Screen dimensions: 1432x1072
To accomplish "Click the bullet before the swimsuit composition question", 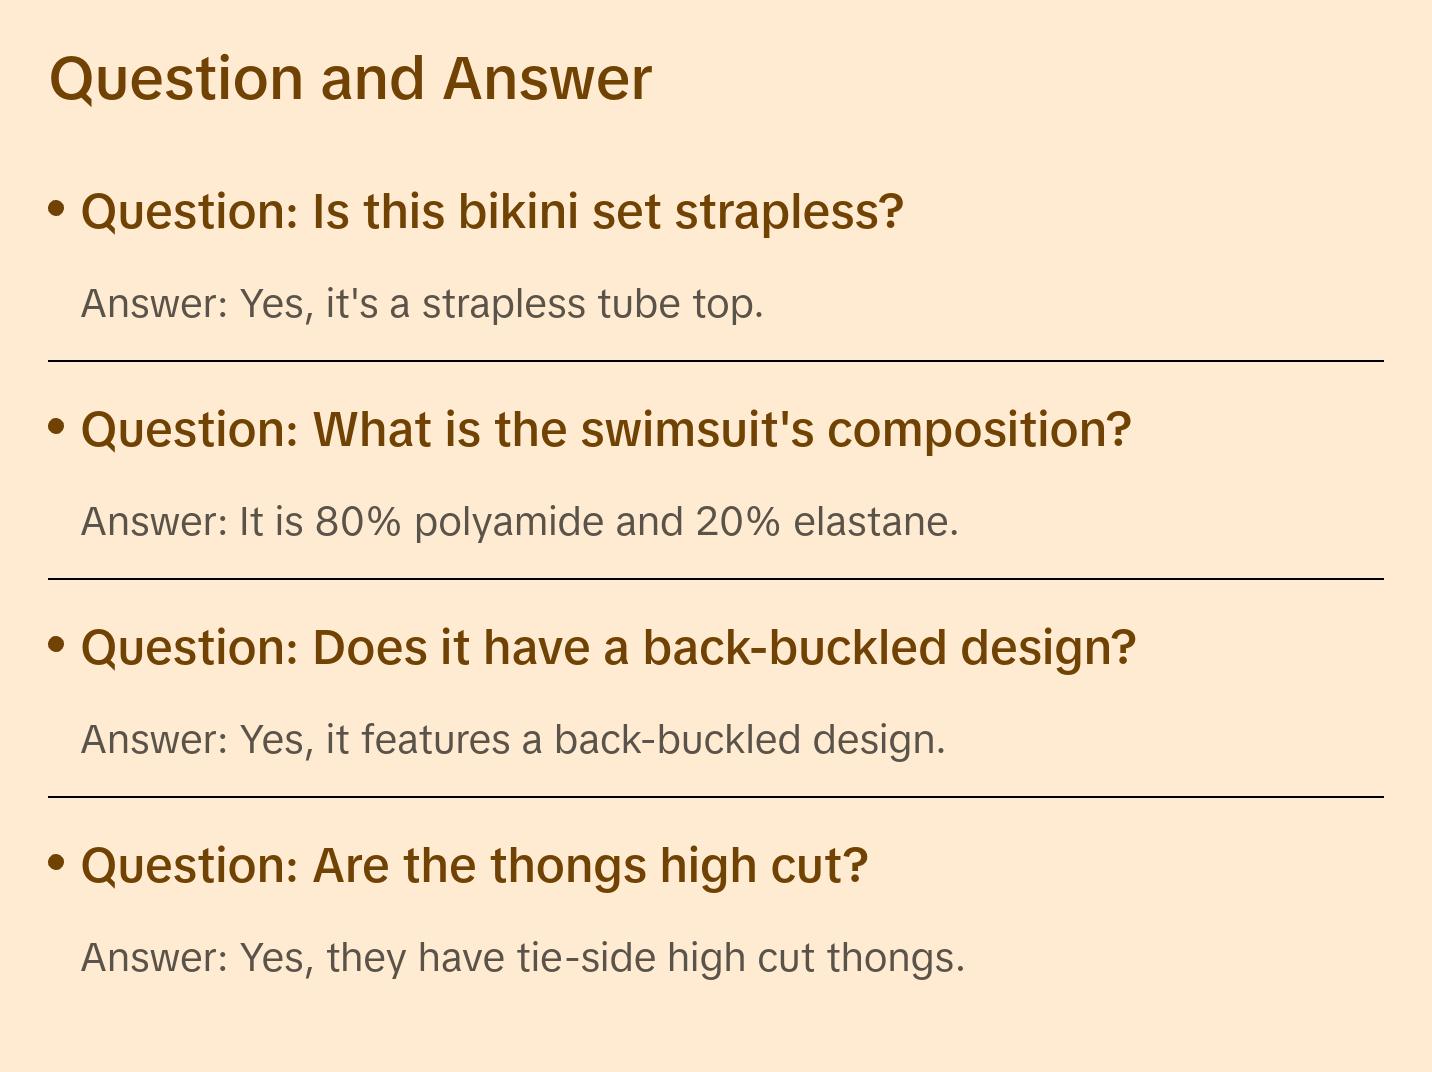I will click(57, 427).
